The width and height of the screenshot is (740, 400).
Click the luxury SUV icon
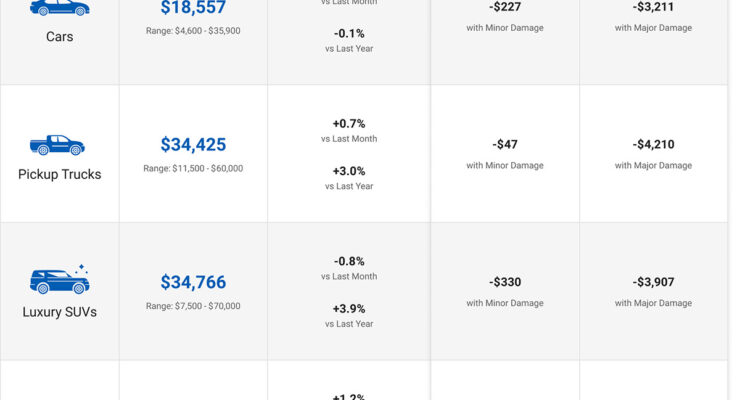point(59,281)
